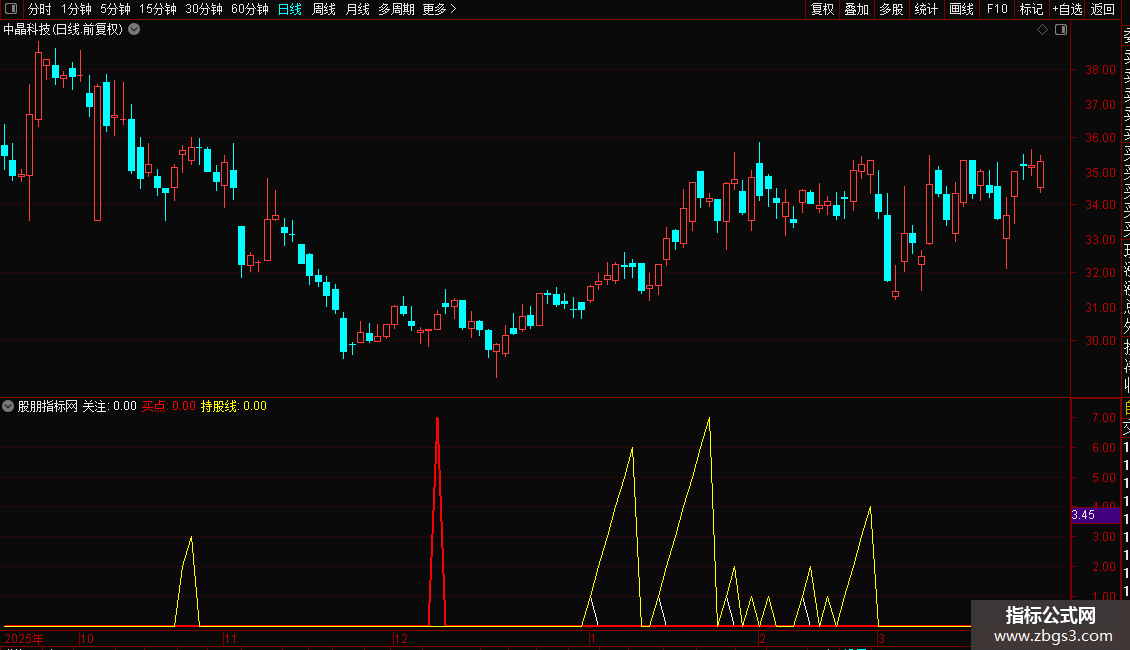The height and width of the screenshot is (650, 1130).
Task: Click the red 买点: 0.00 label
Action: click(169, 406)
